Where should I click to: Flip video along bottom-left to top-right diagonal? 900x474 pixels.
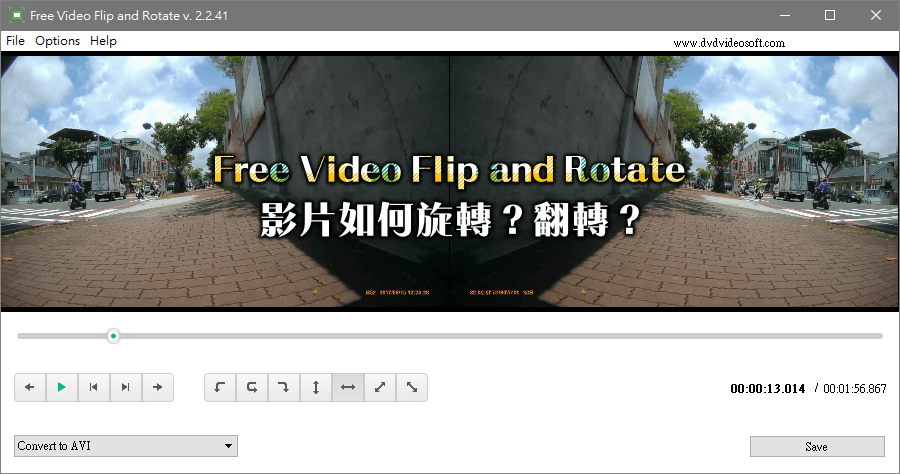pyautogui.click(x=380, y=387)
